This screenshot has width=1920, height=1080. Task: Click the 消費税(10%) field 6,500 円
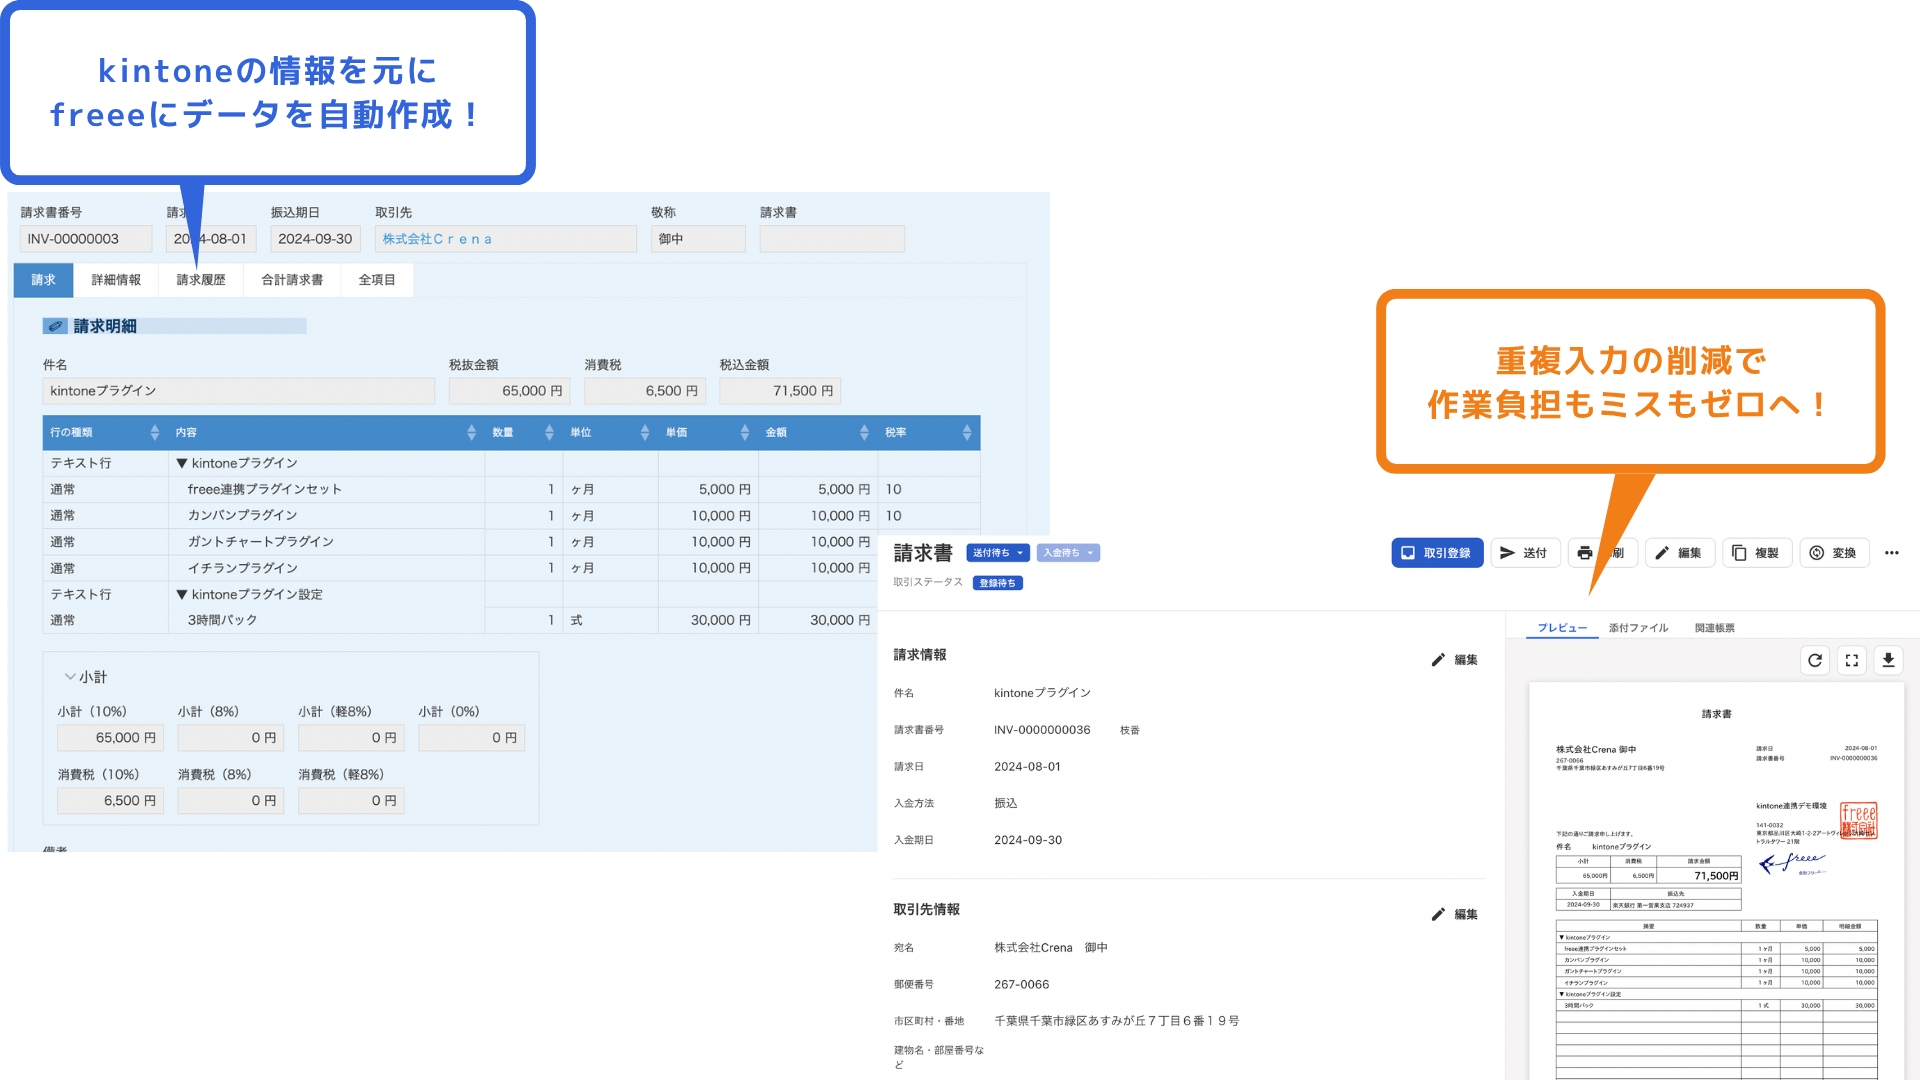point(111,801)
